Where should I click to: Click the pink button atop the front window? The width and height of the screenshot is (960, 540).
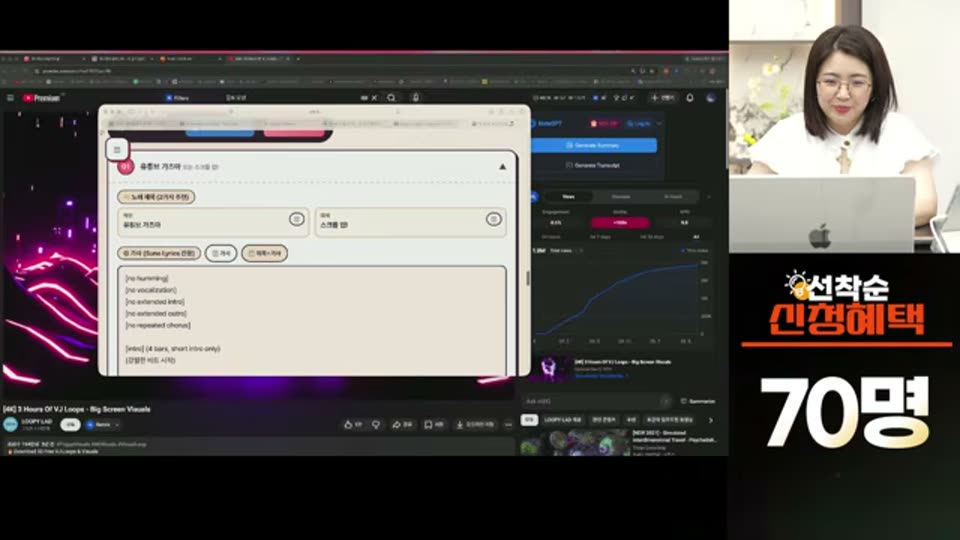294,132
